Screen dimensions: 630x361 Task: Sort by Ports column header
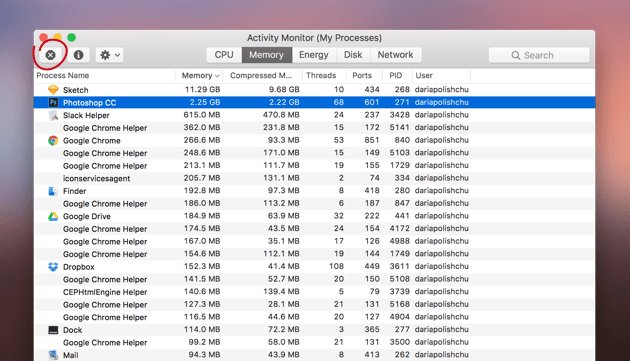[x=364, y=76]
